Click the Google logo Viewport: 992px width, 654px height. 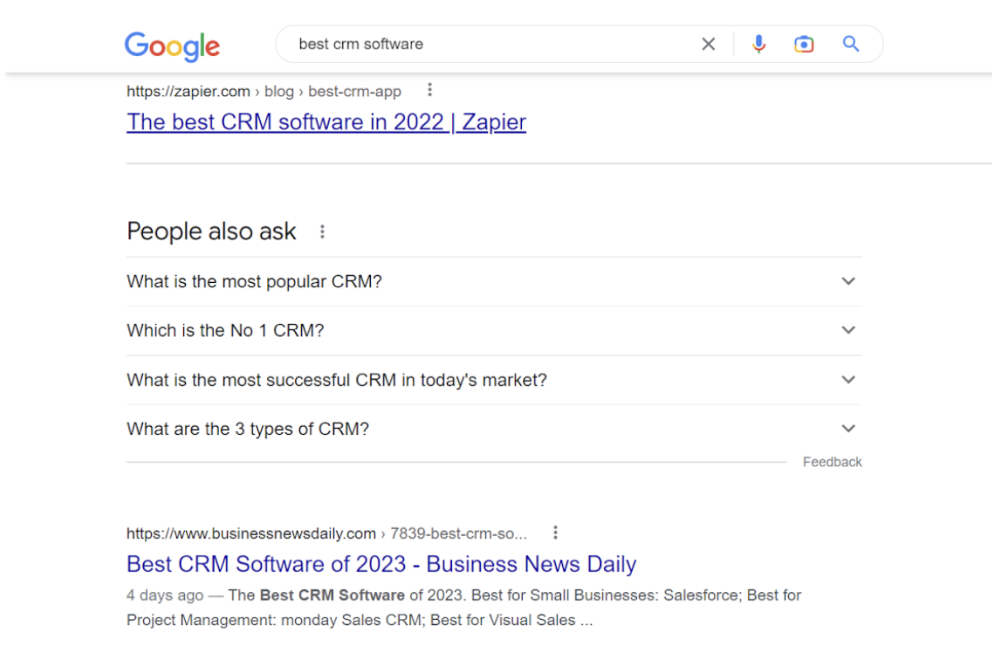(171, 46)
